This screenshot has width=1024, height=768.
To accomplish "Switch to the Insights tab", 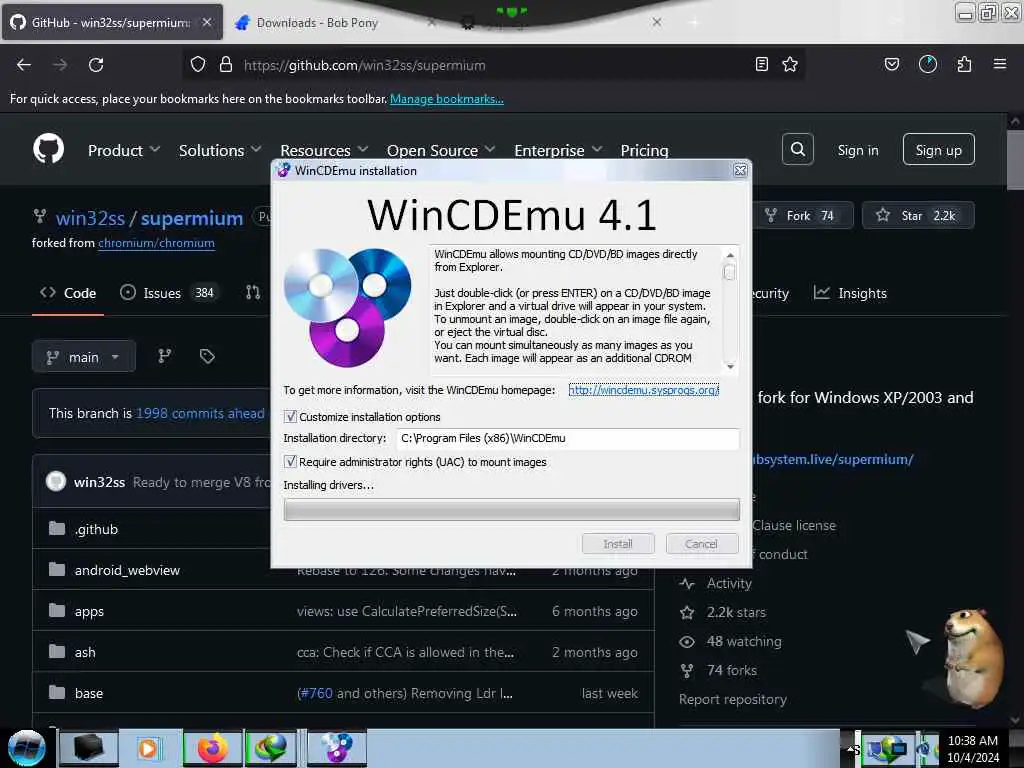I will [850, 293].
